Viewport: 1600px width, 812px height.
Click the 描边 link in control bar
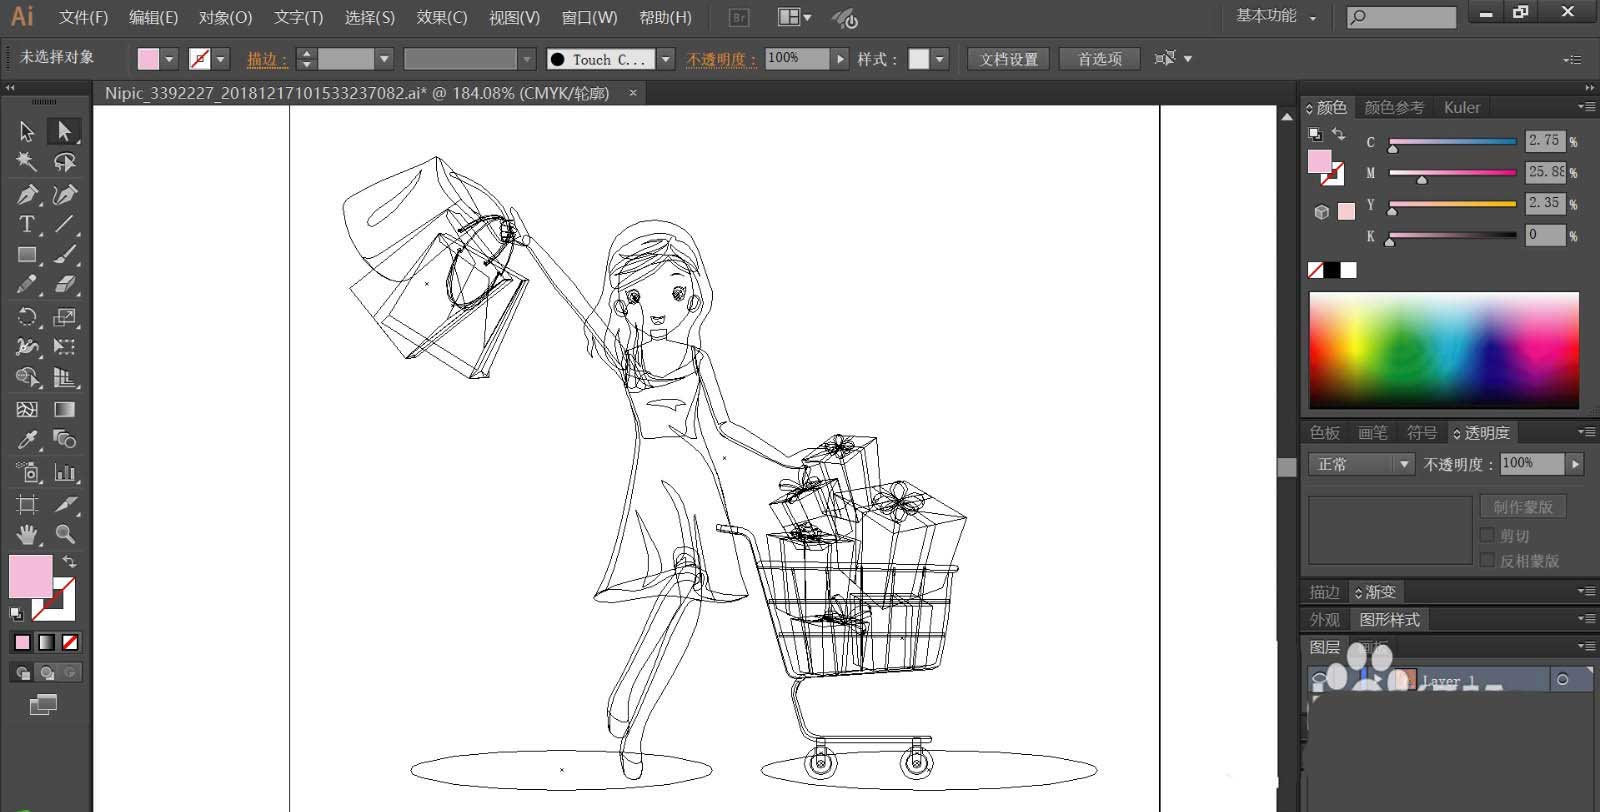click(x=267, y=59)
